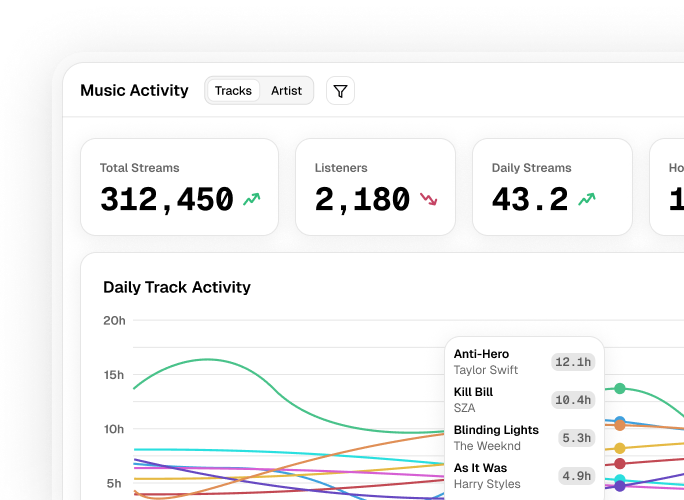Click the 15h axis label
The height and width of the screenshot is (500, 684).
tap(114, 375)
